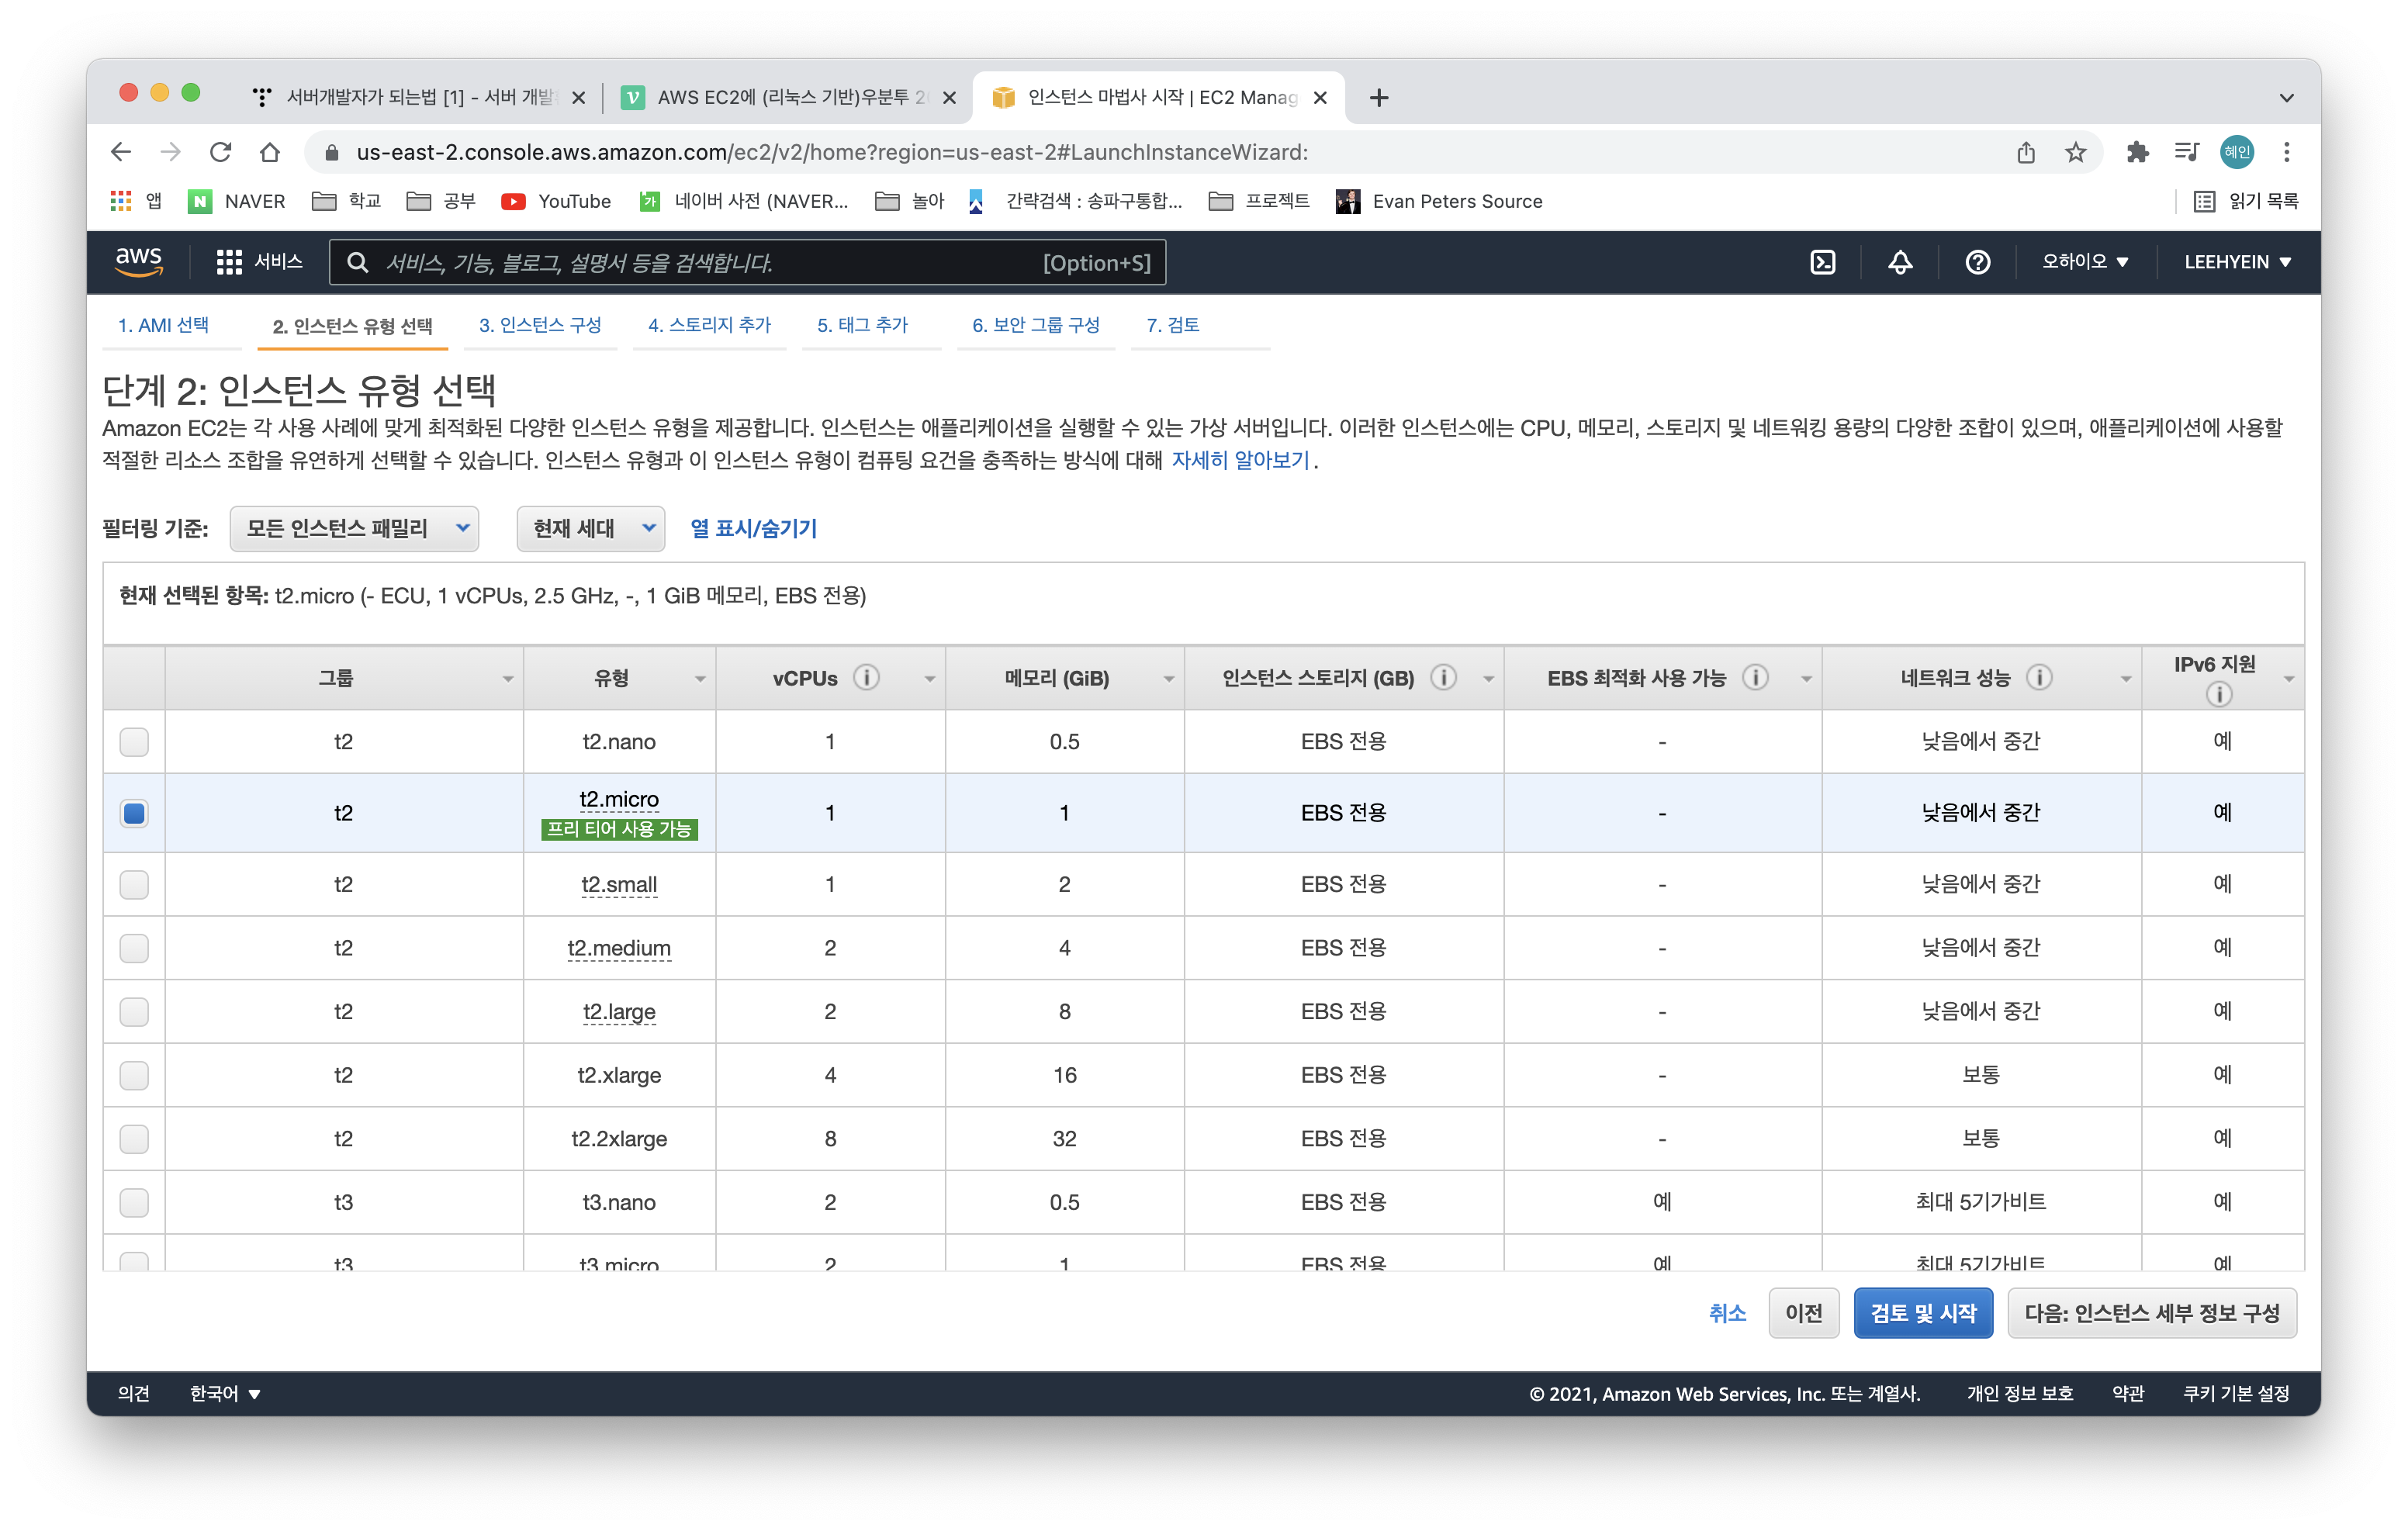The width and height of the screenshot is (2408, 1531).
Task: Click the vCPUs column info icon
Action: 866,678
